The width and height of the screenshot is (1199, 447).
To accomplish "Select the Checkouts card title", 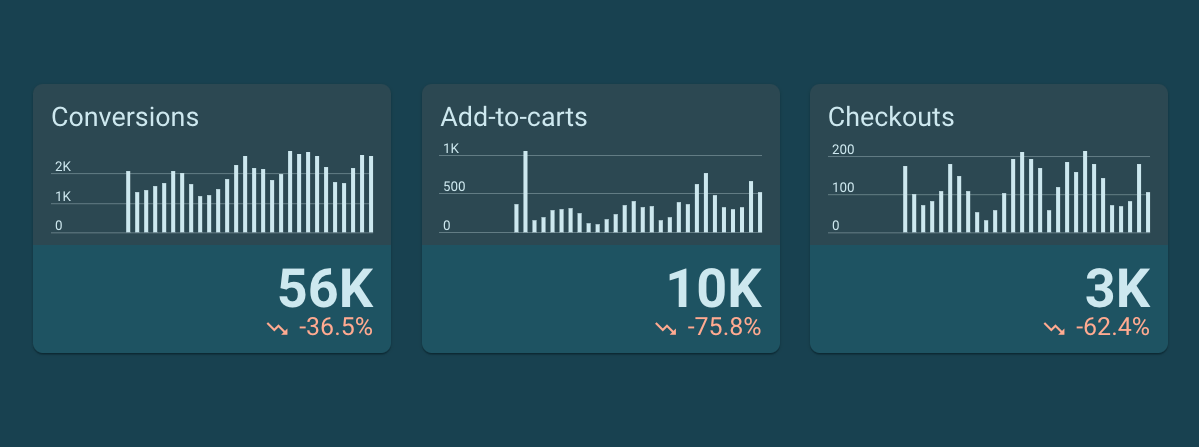I will pyautogui.click(x=891, y=118).
